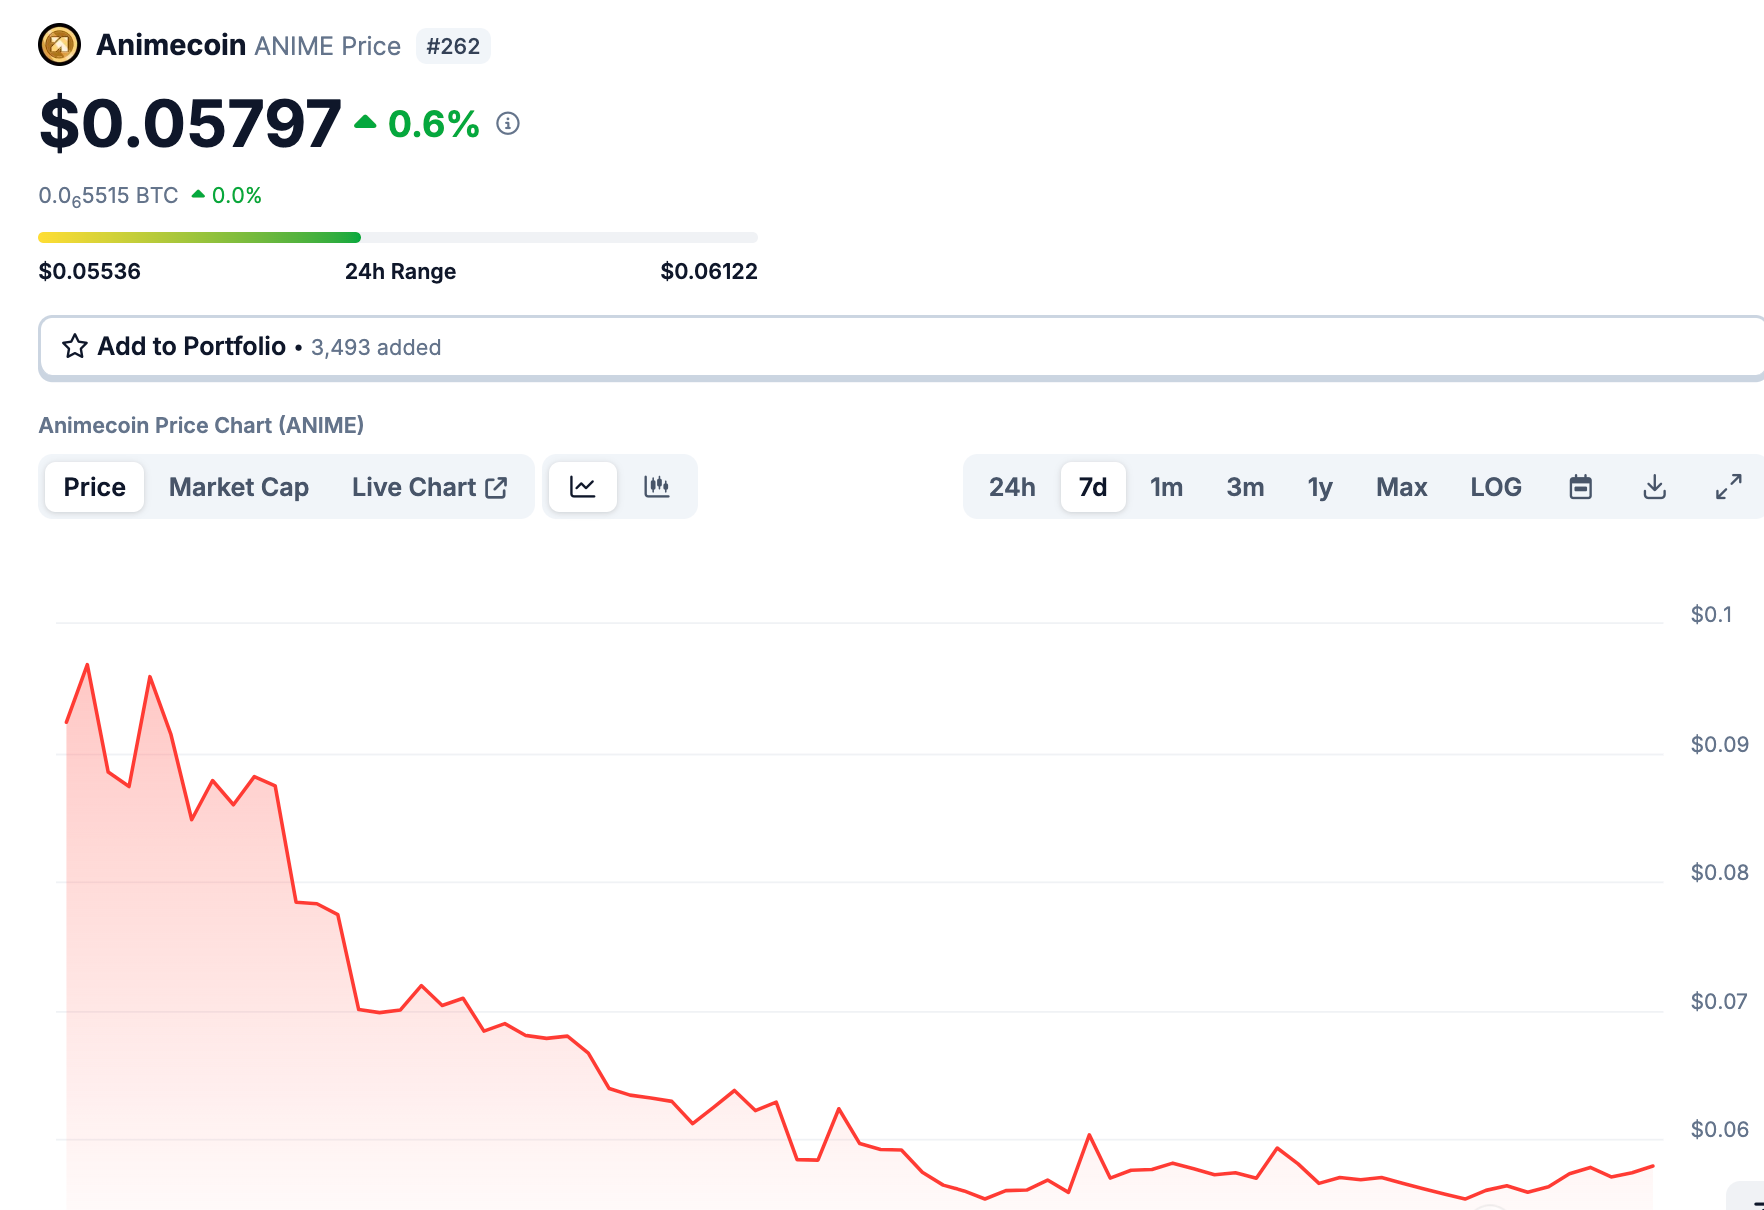Click the $0.05536 24h low value
Image resolution: width=1764 pixels, height=1210 pixels.
coord(90,272)
